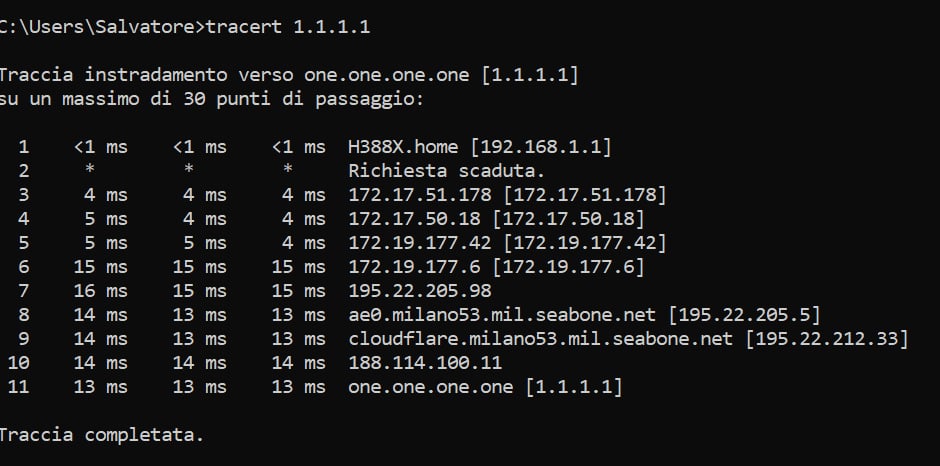Image resolution: width=940 pixels, height=466 pixels.
Task: Click the Traccia instradamento verso header line
Action: 289,75
